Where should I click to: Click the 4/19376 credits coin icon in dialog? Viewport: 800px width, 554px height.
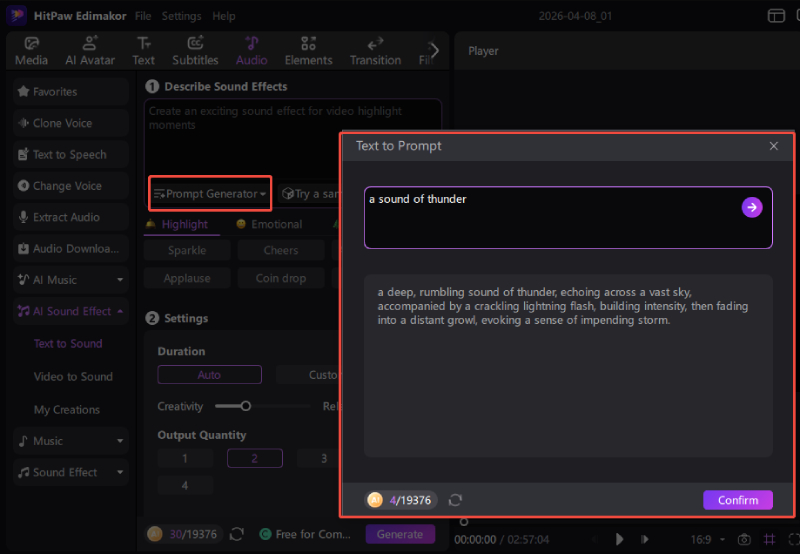[375, 500]
